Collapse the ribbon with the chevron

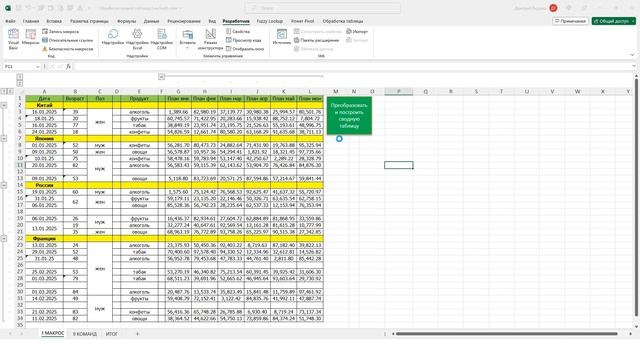tap(632, 55)
